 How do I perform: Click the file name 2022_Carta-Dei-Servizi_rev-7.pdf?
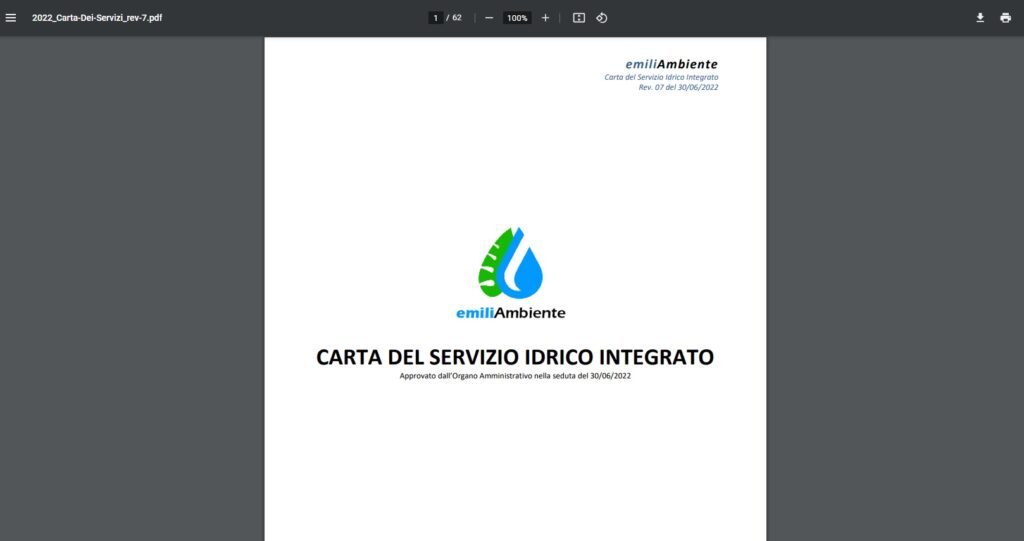(x=97, y=18)
